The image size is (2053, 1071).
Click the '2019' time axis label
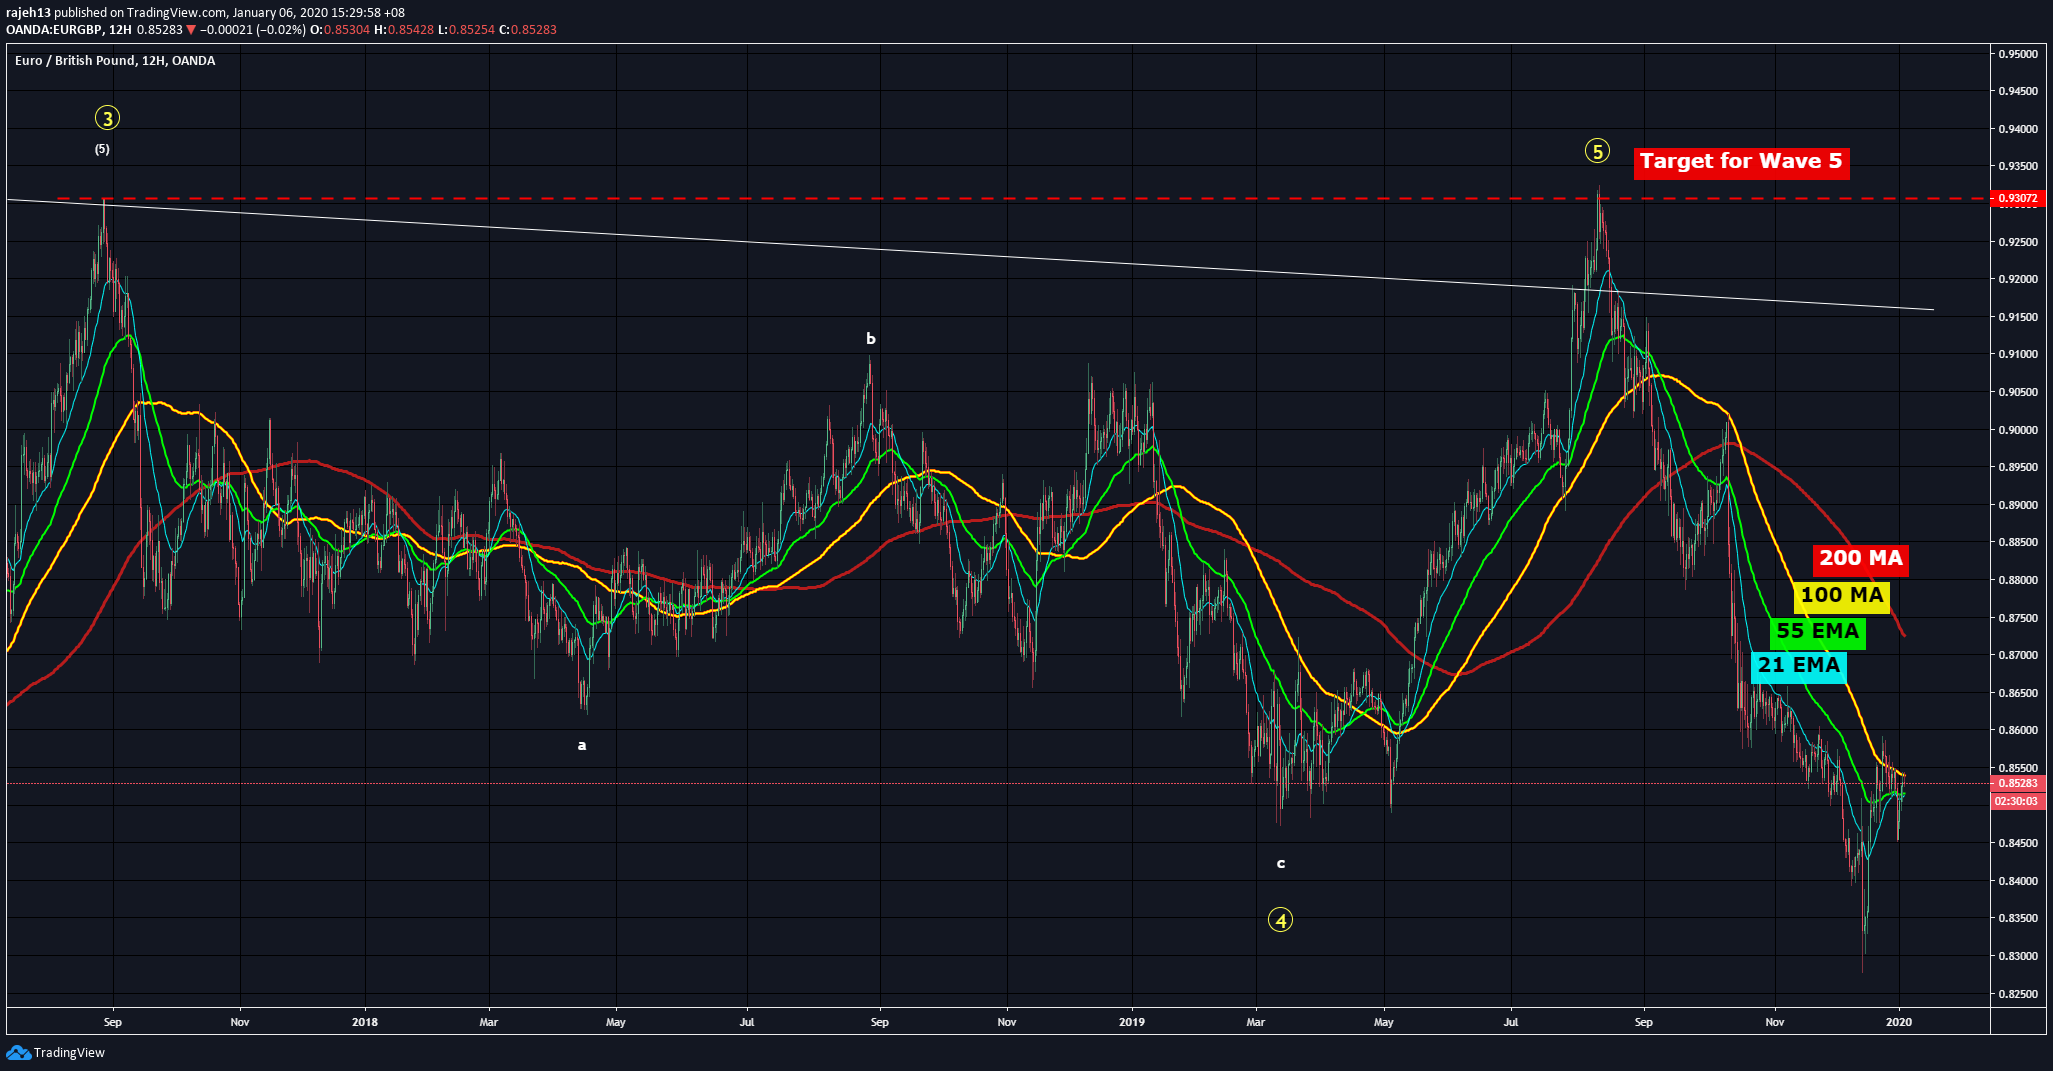tap(1132, 1022)
